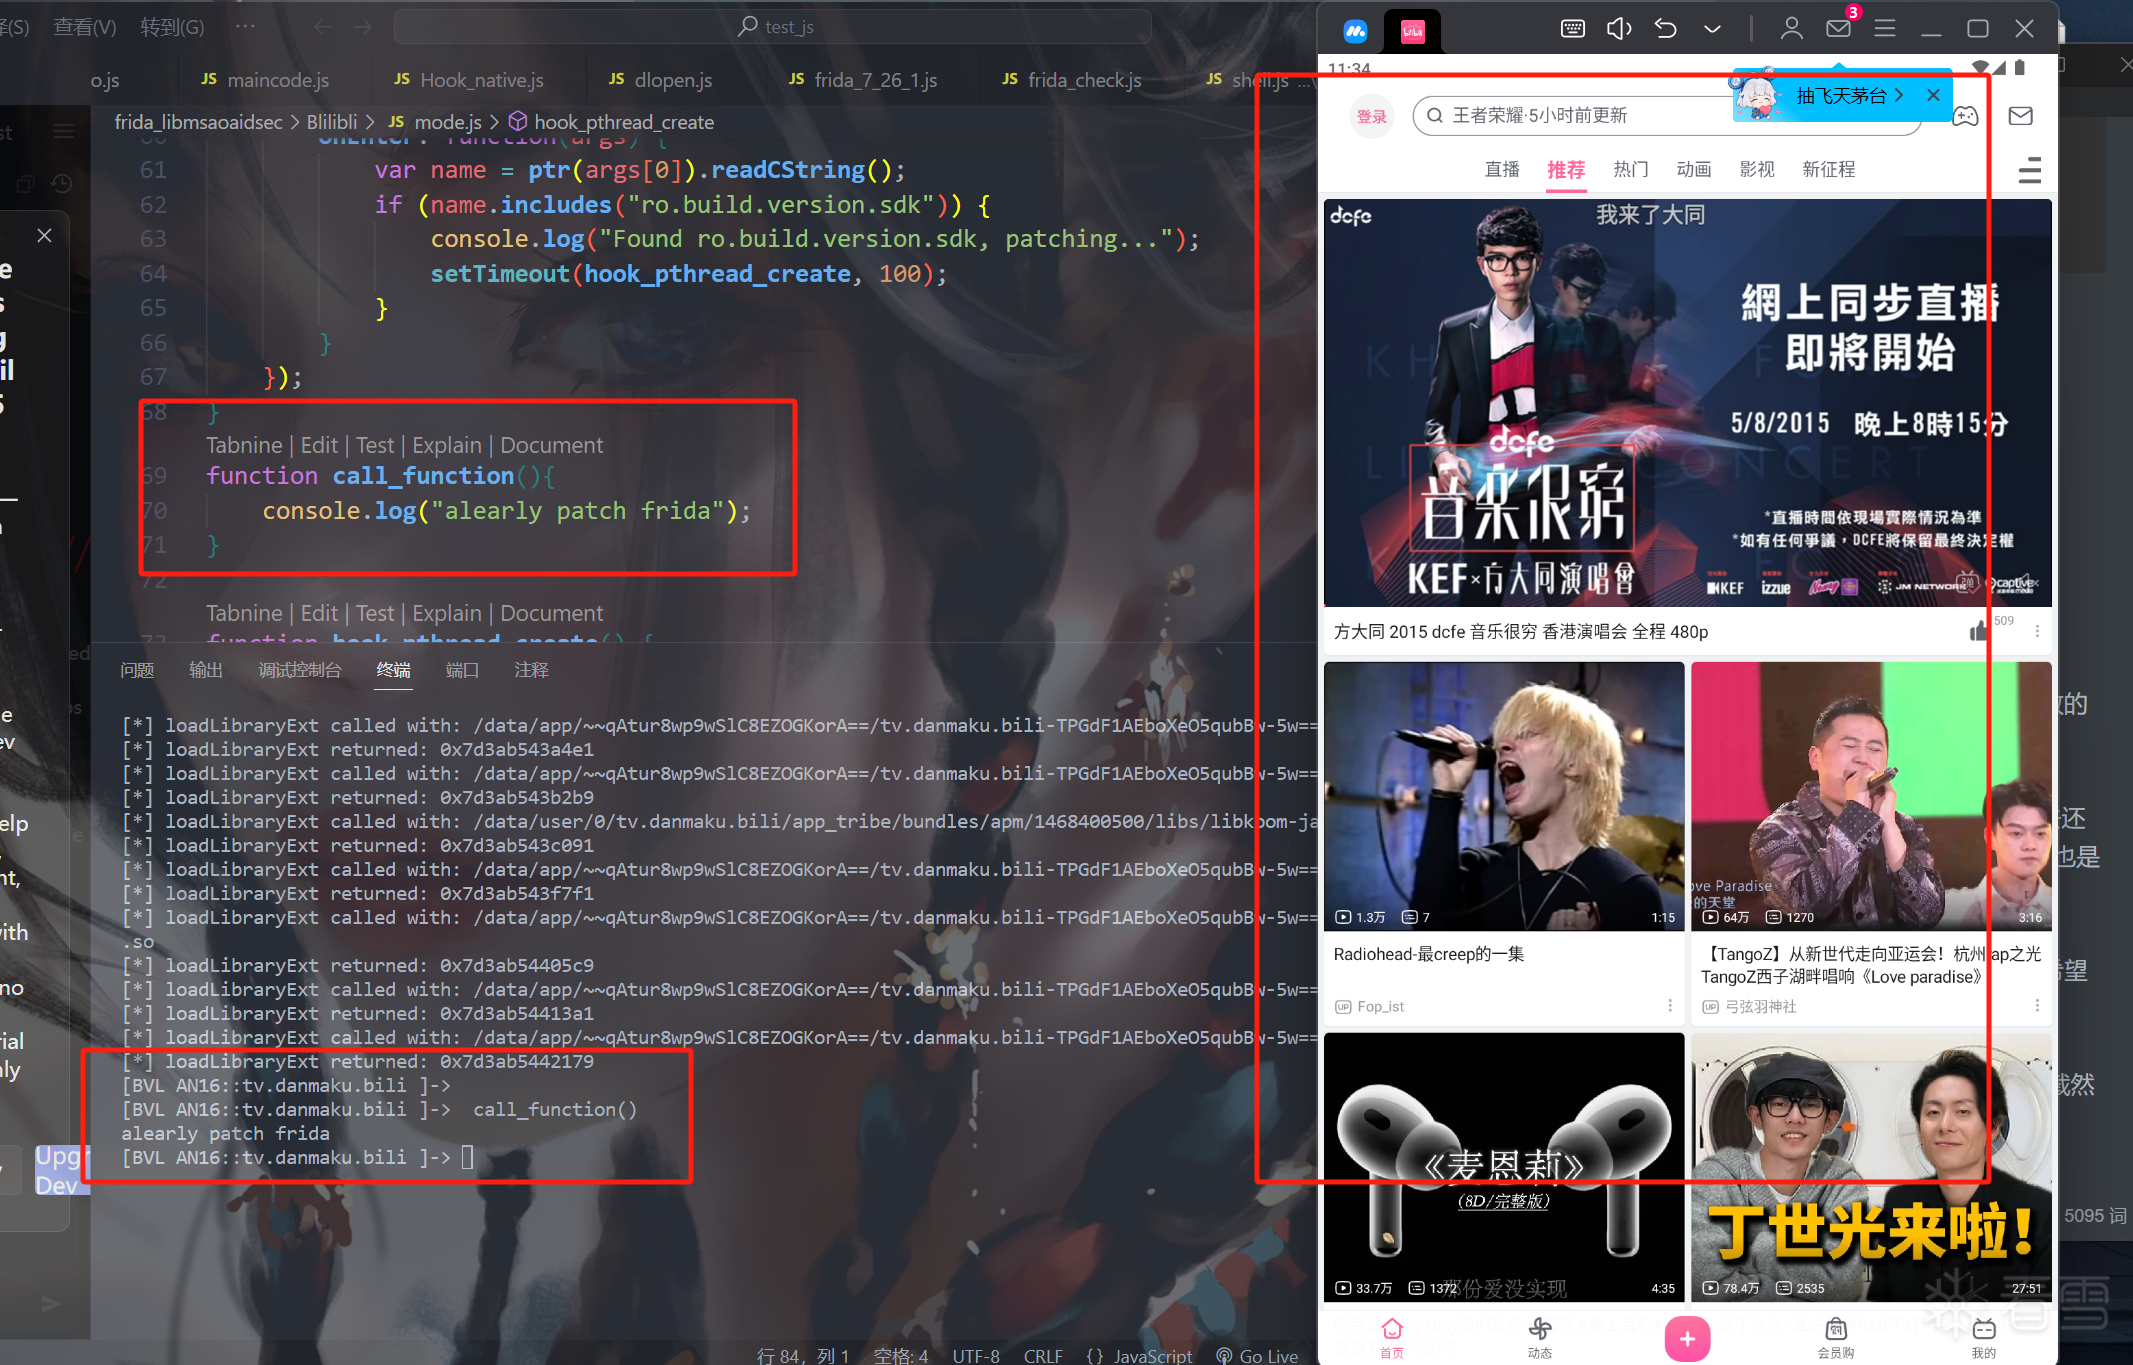Expand the emulator toolbar dropdown chevron

point(1712,28)
